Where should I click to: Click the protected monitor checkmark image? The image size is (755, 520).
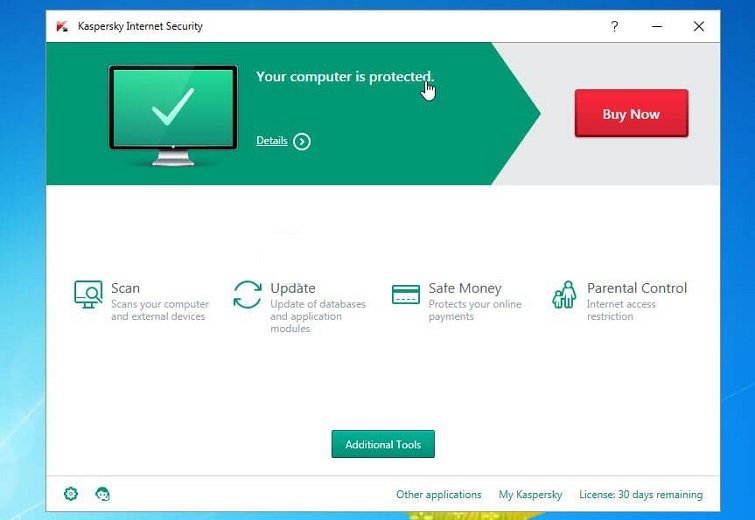pos(173,113)
